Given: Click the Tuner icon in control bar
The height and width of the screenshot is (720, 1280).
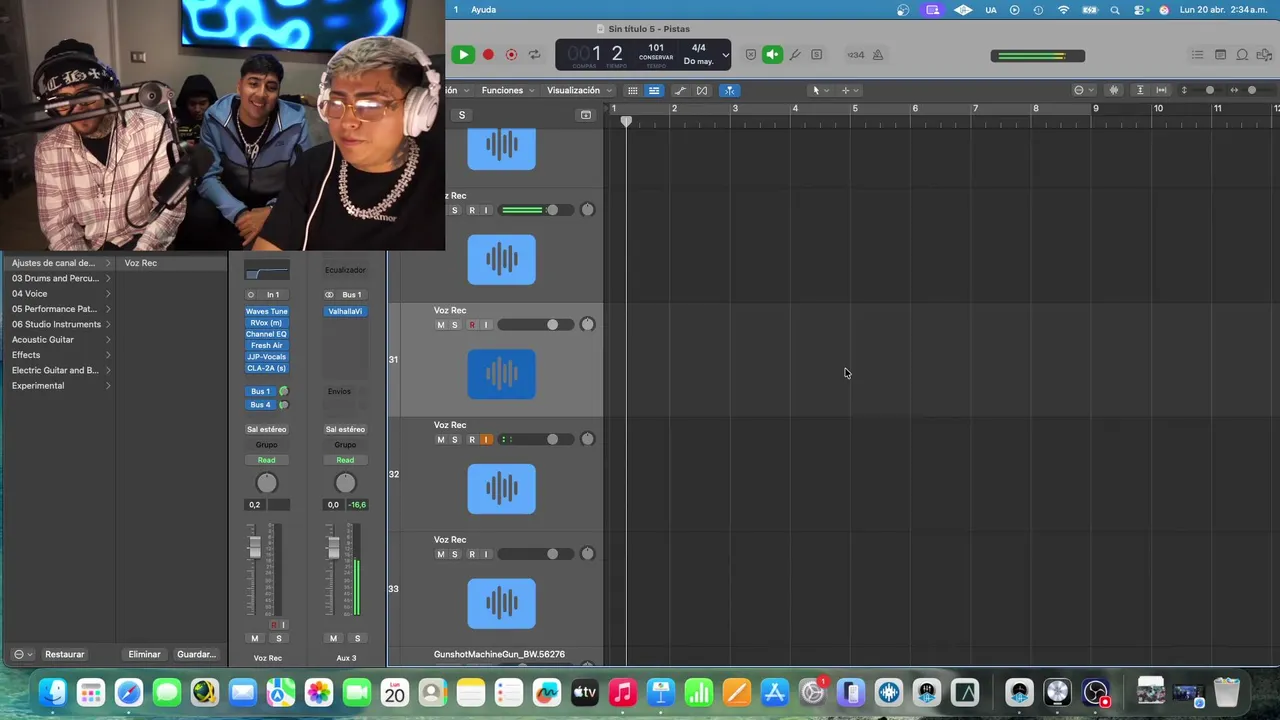Looking at the screenshot, I should (795, 55).
